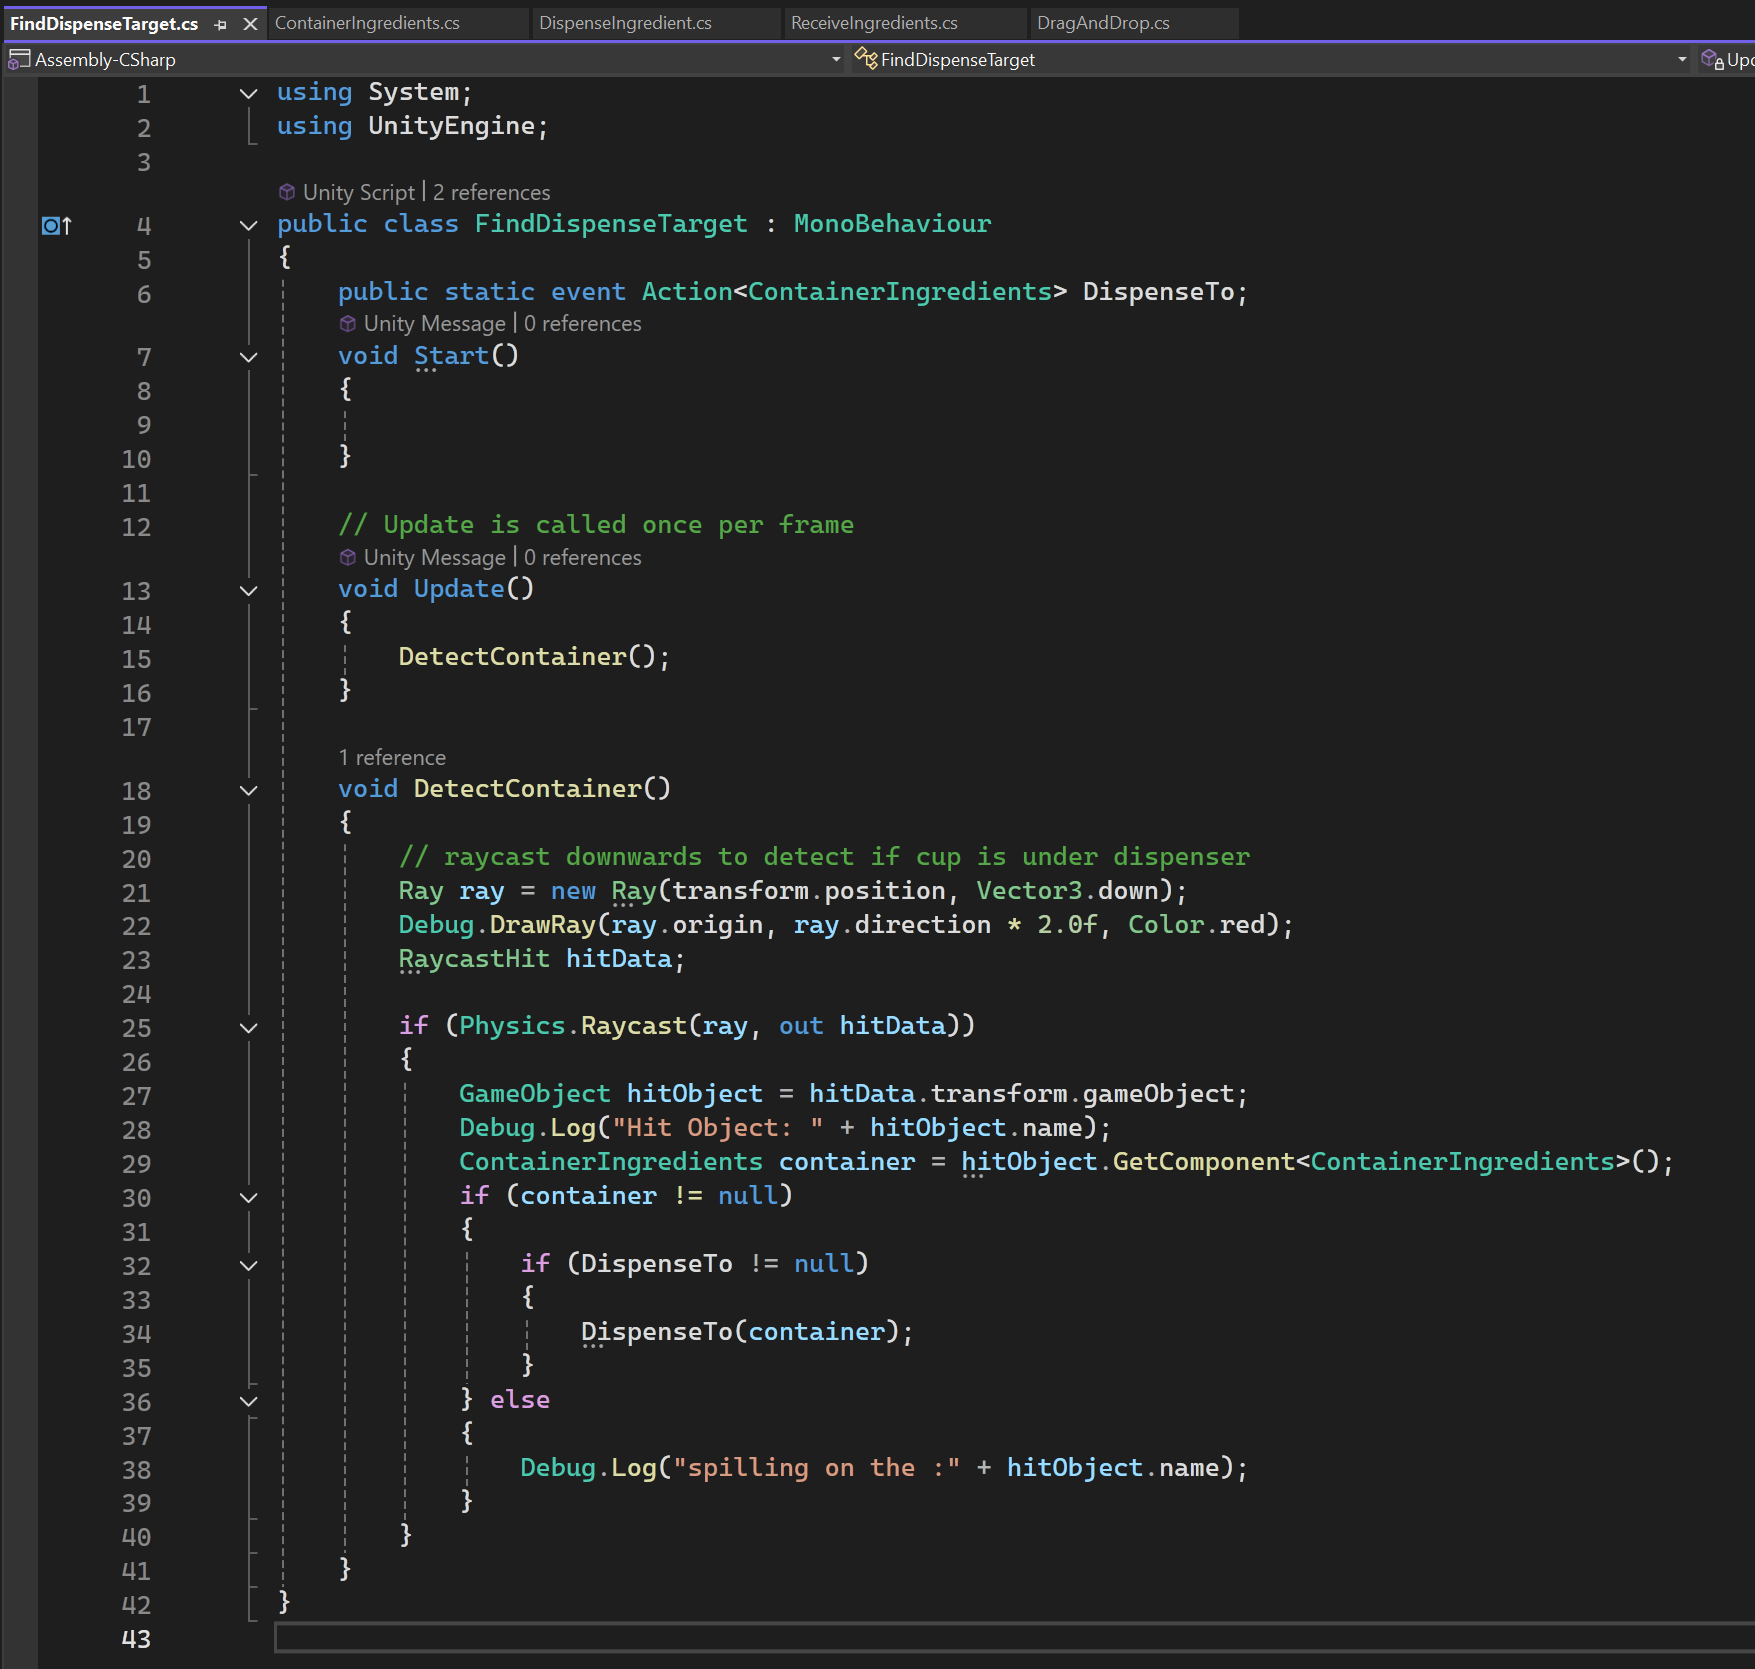
Task: Click the "spilling on the :" string literal
Action: click(816, 1468)
